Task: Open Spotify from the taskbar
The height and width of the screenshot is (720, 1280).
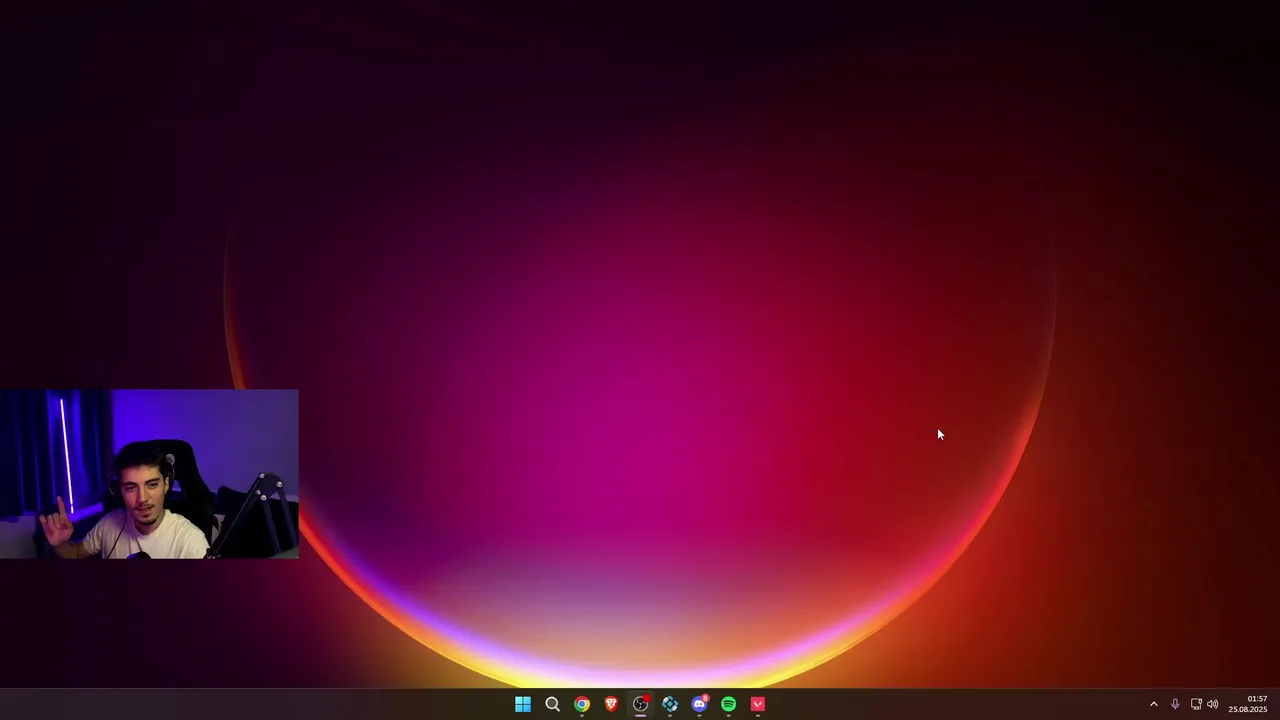Action: [729, 704]
